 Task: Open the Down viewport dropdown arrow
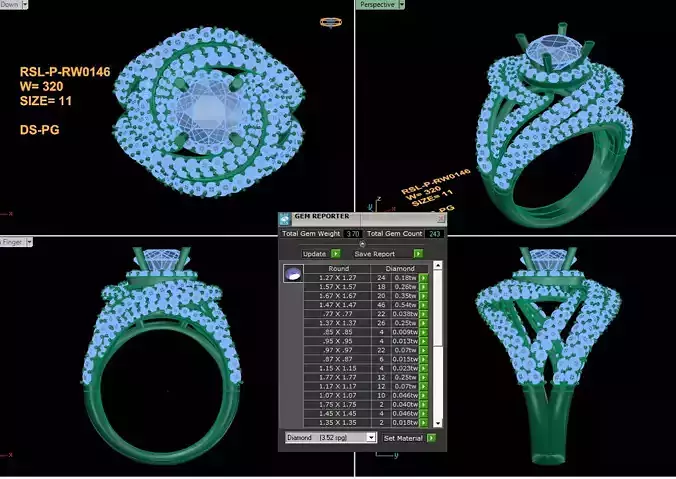tap(25, 5)
